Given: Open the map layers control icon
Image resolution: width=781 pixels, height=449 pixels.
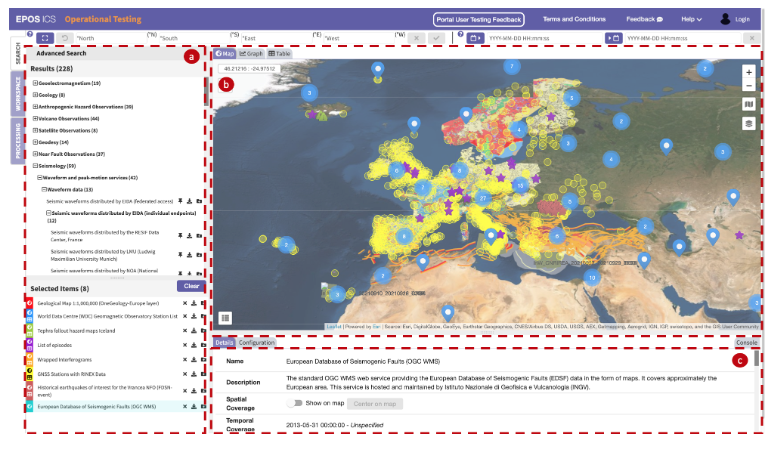Looking at the screenshot, I should pyautogui.click(x=748, y=123).
